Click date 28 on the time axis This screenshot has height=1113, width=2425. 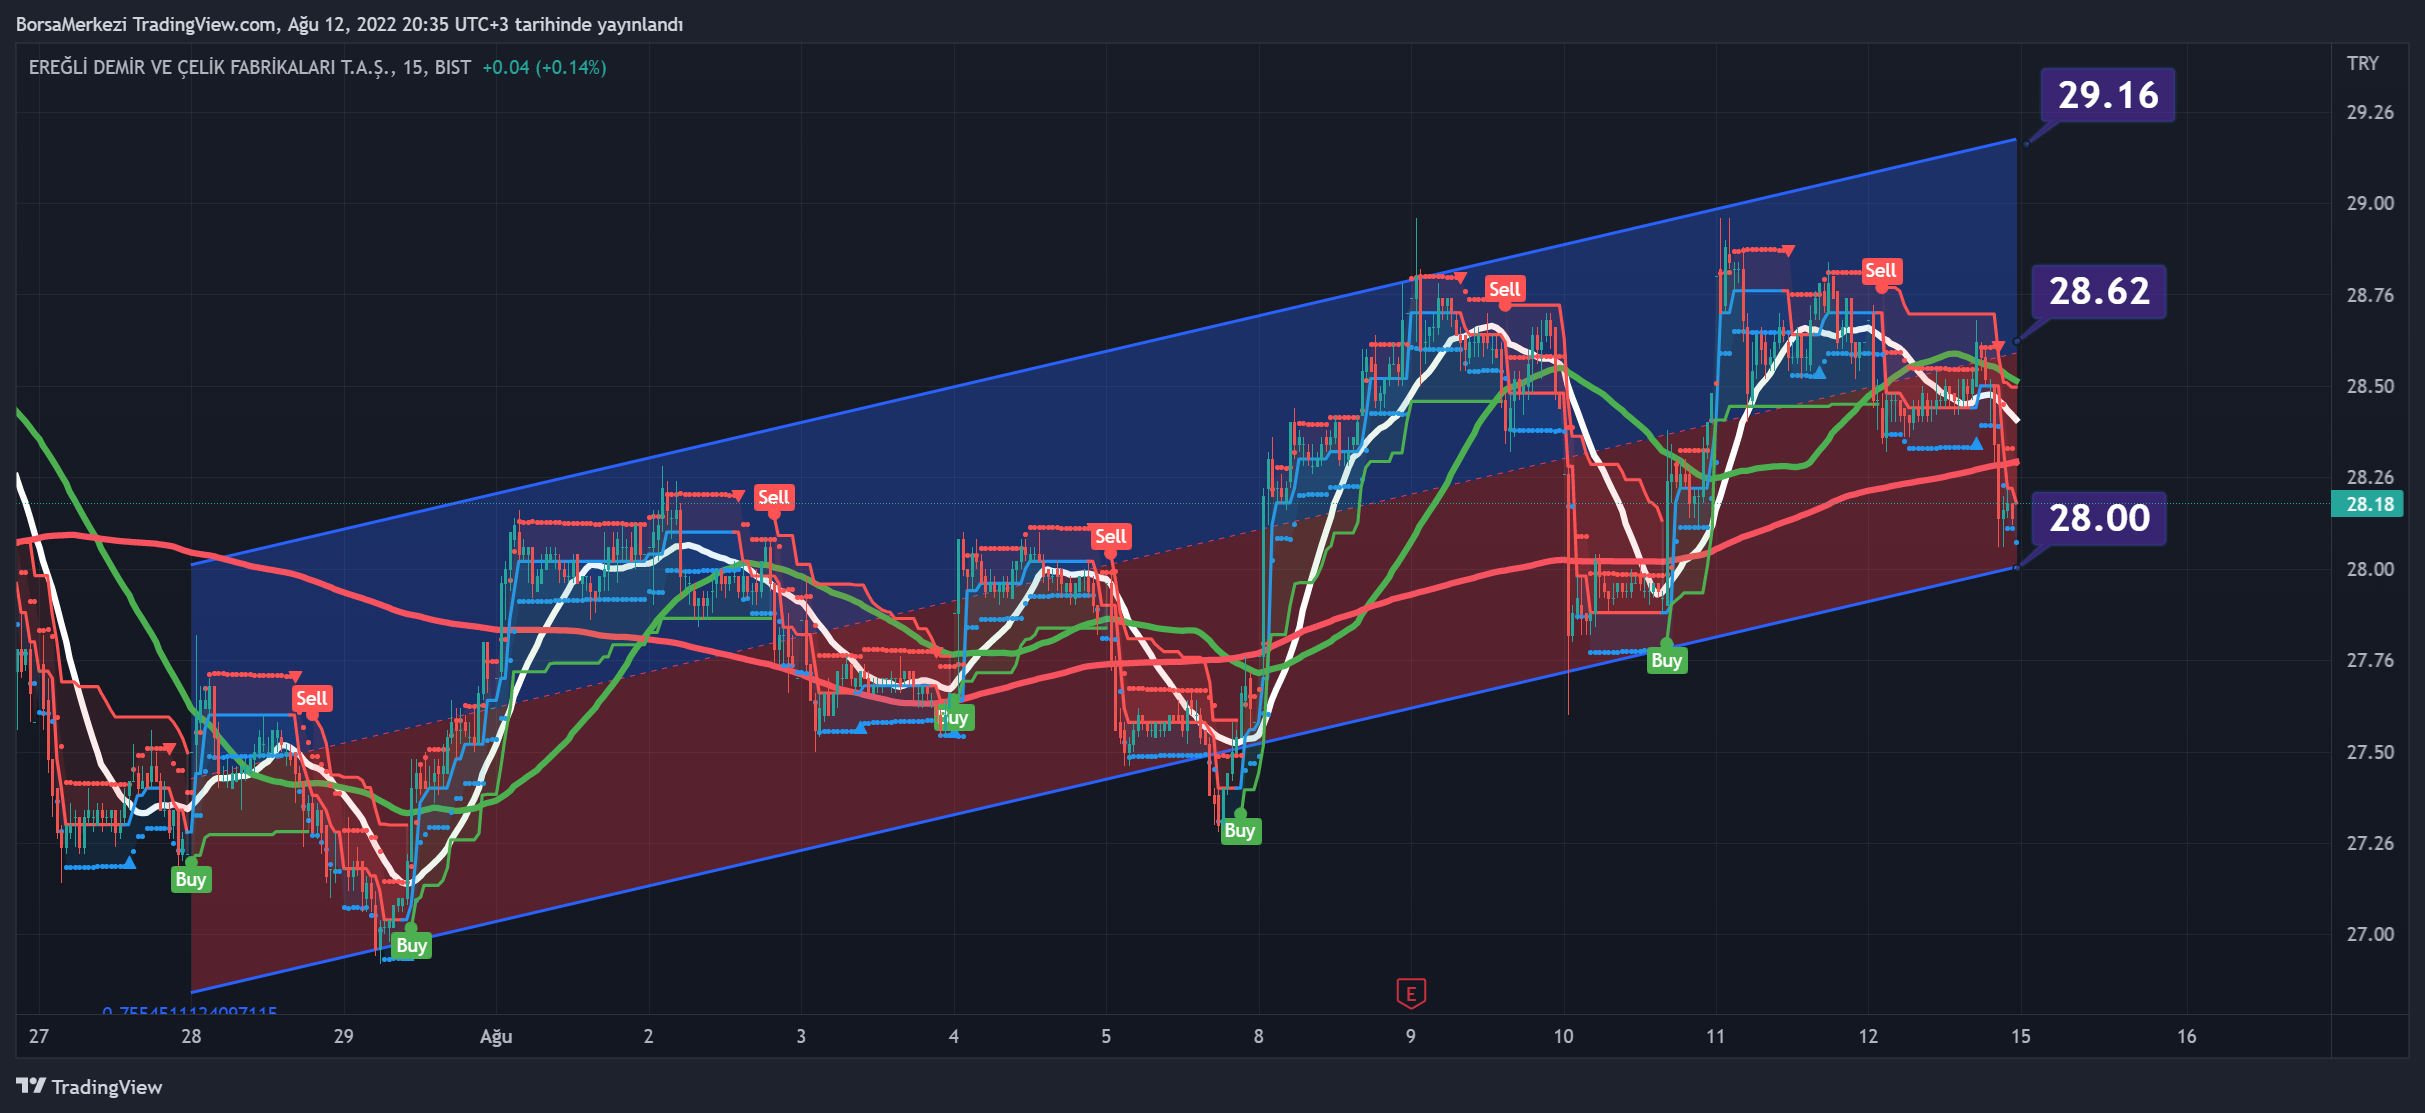(x=191, y=1036)
